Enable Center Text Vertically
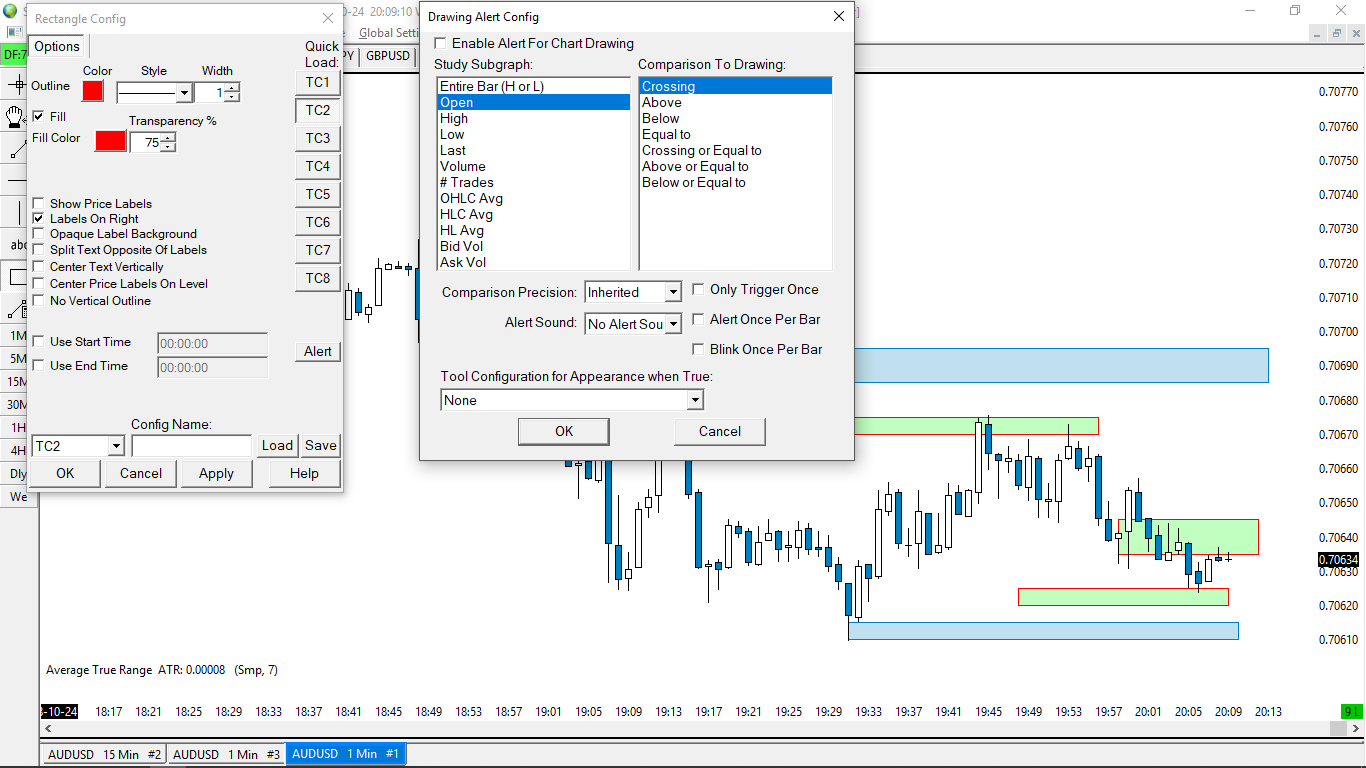The image size is (1366, 768). (39, 267)
